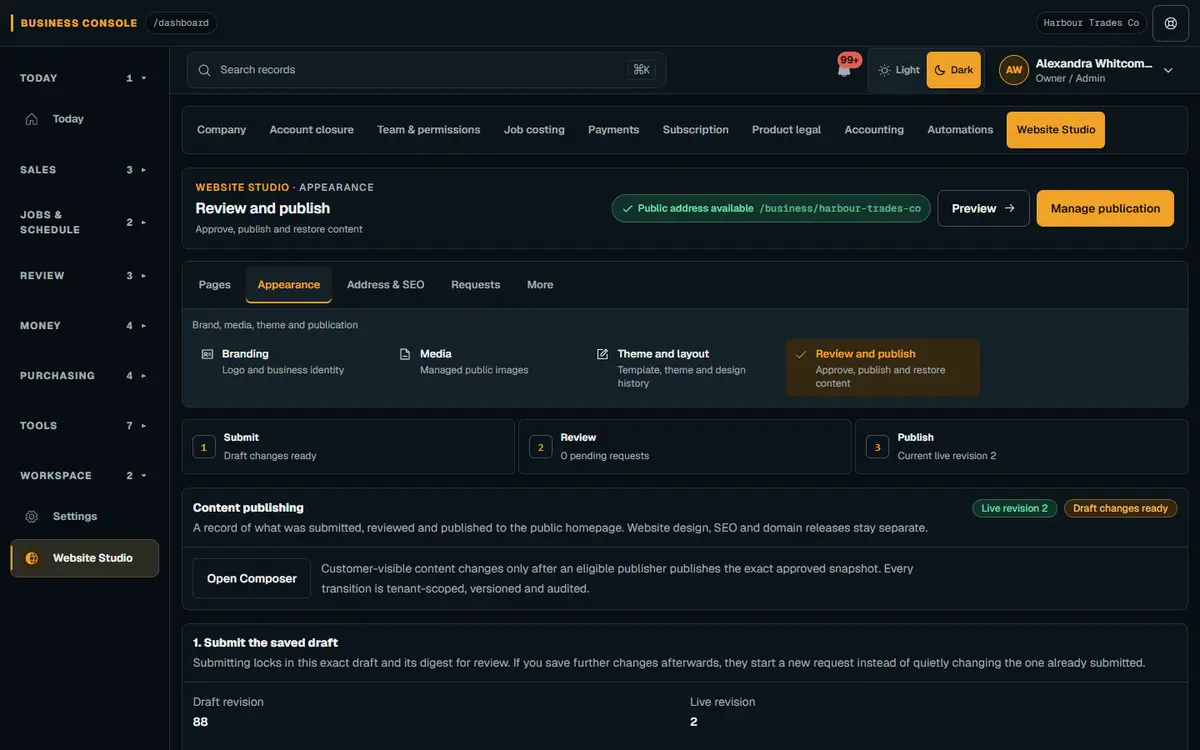The width and height of the screenshot is (1200, 750).
Task: Click the Website Studio globe icon in sidebar
Action: coord(32,558)
